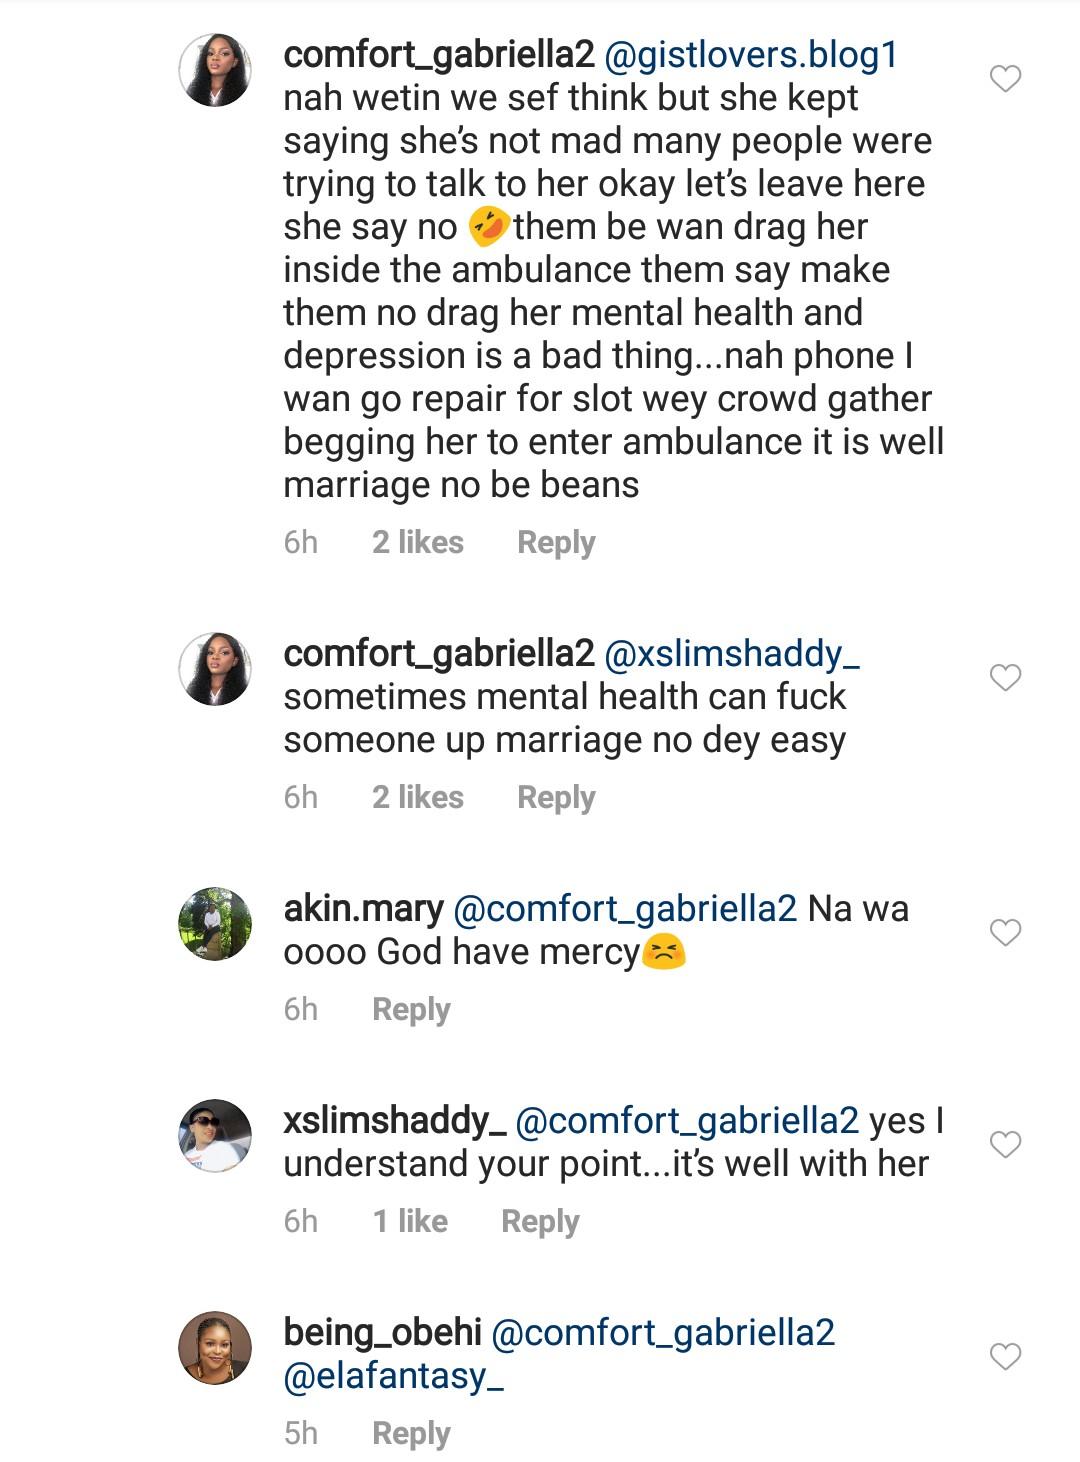
Task: Like the 'sometimes mental health' comment heart
Action: point(1005,678)
